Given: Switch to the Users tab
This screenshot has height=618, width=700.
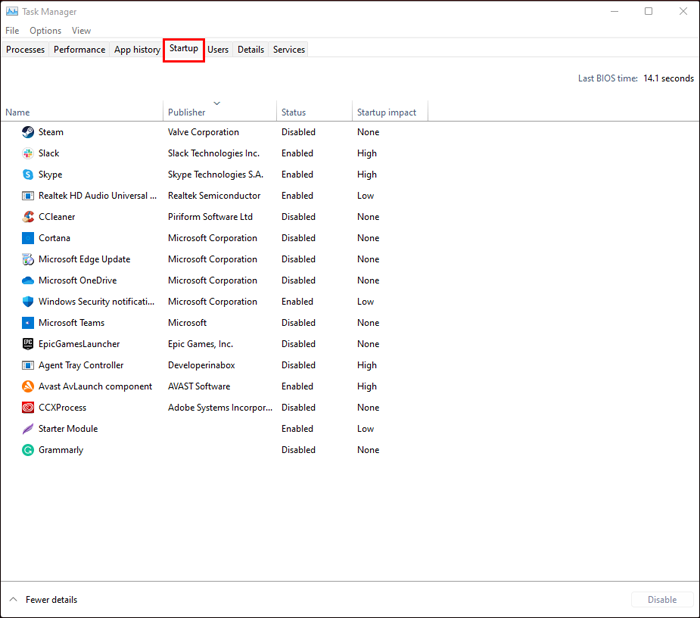Looking at the screenshot, I should point(218,50).
